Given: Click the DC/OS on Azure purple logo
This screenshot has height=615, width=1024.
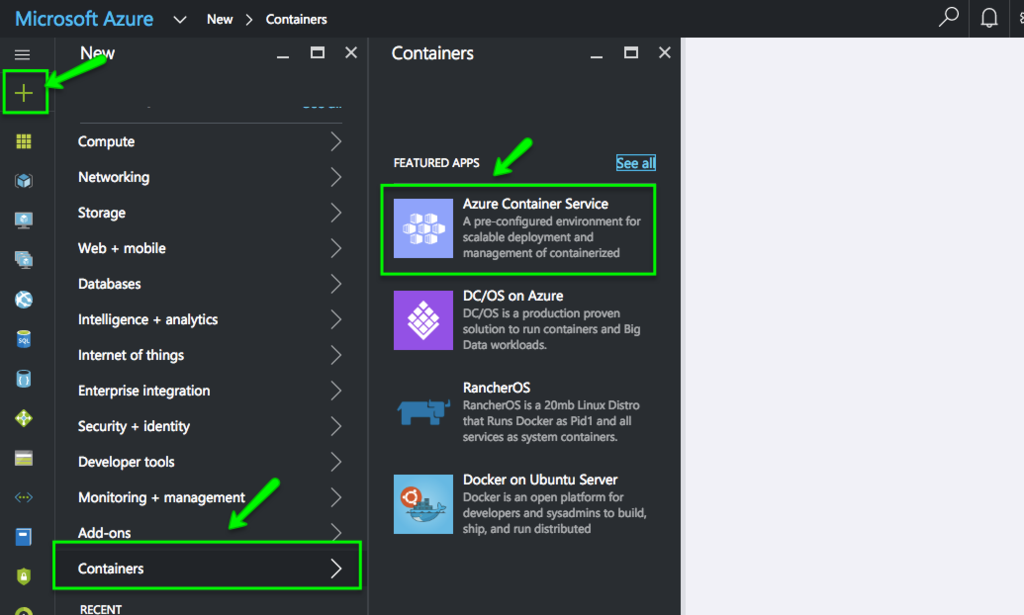Looking at the screenshot, I should [423, 320].
